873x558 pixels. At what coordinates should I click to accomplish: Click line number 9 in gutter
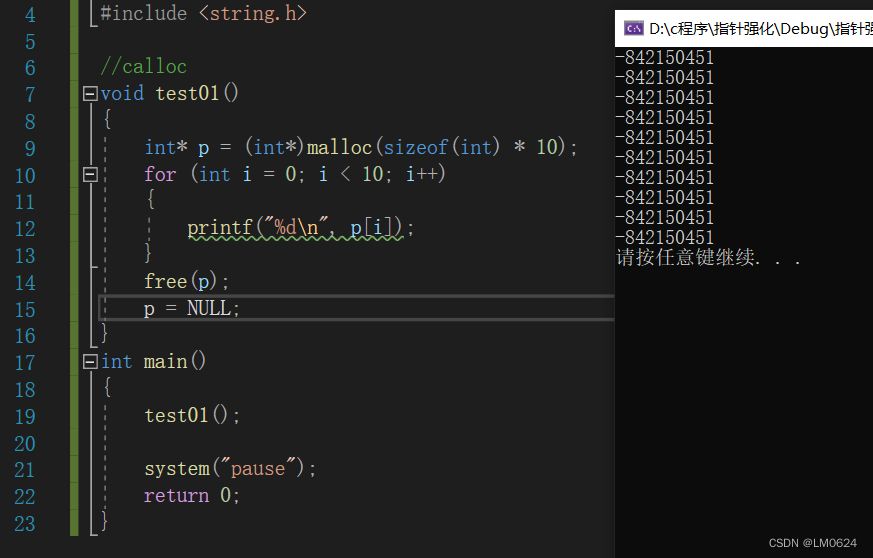pos(30,149)
